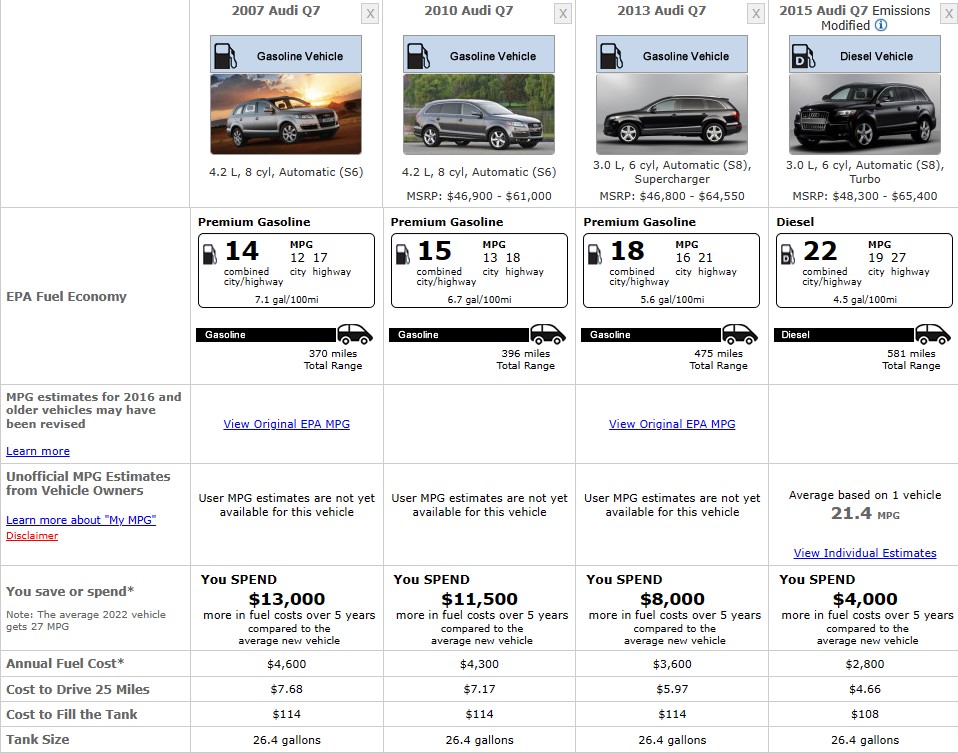Click 2015 Audi Q7 Emissions Modified title
958x753 pixels.
[855, 18]
